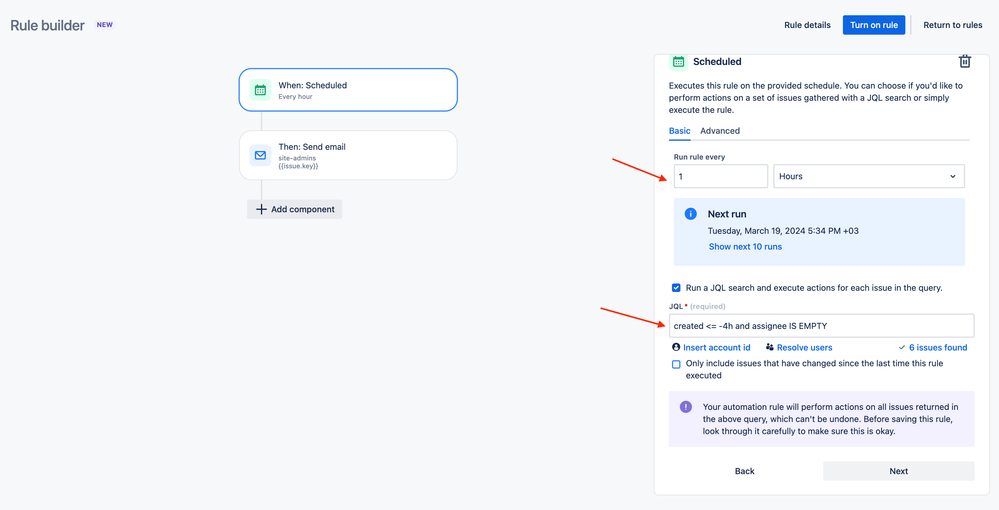The height and width of the screenshot is (510, 999).
Task: Click the Turn on rule button
Action: coord(873,25)
